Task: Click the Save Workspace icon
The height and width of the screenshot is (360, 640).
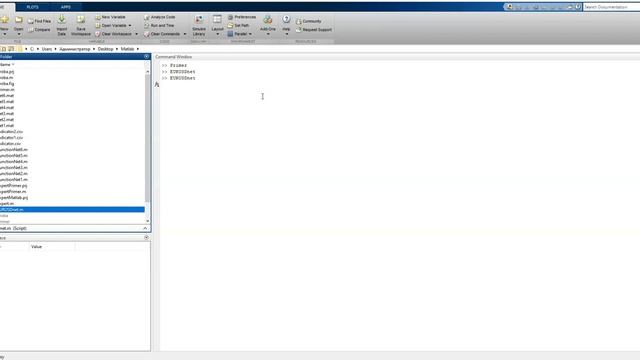Action: tap(81, 19)
